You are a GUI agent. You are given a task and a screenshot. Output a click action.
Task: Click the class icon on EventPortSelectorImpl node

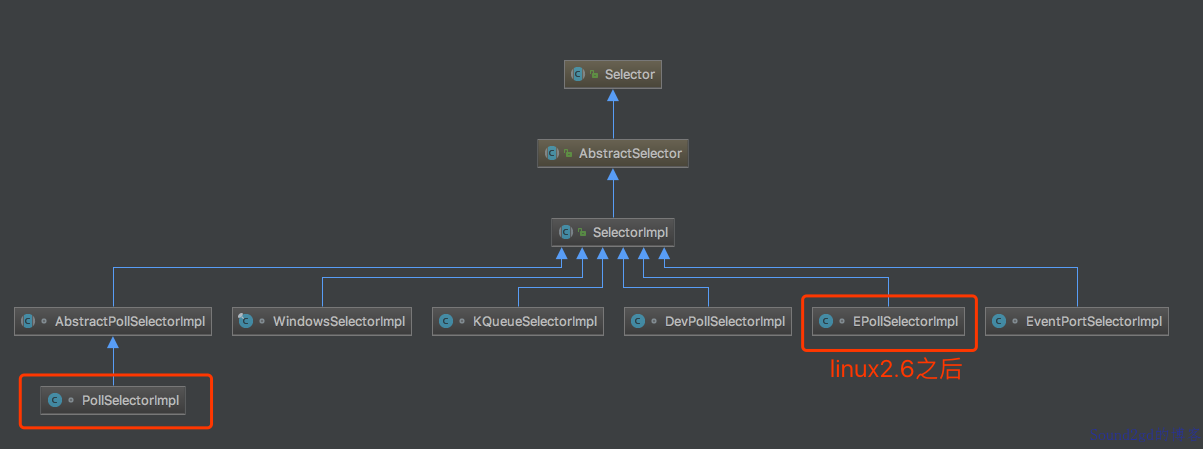pyautogui.click(x=998, y=322)
